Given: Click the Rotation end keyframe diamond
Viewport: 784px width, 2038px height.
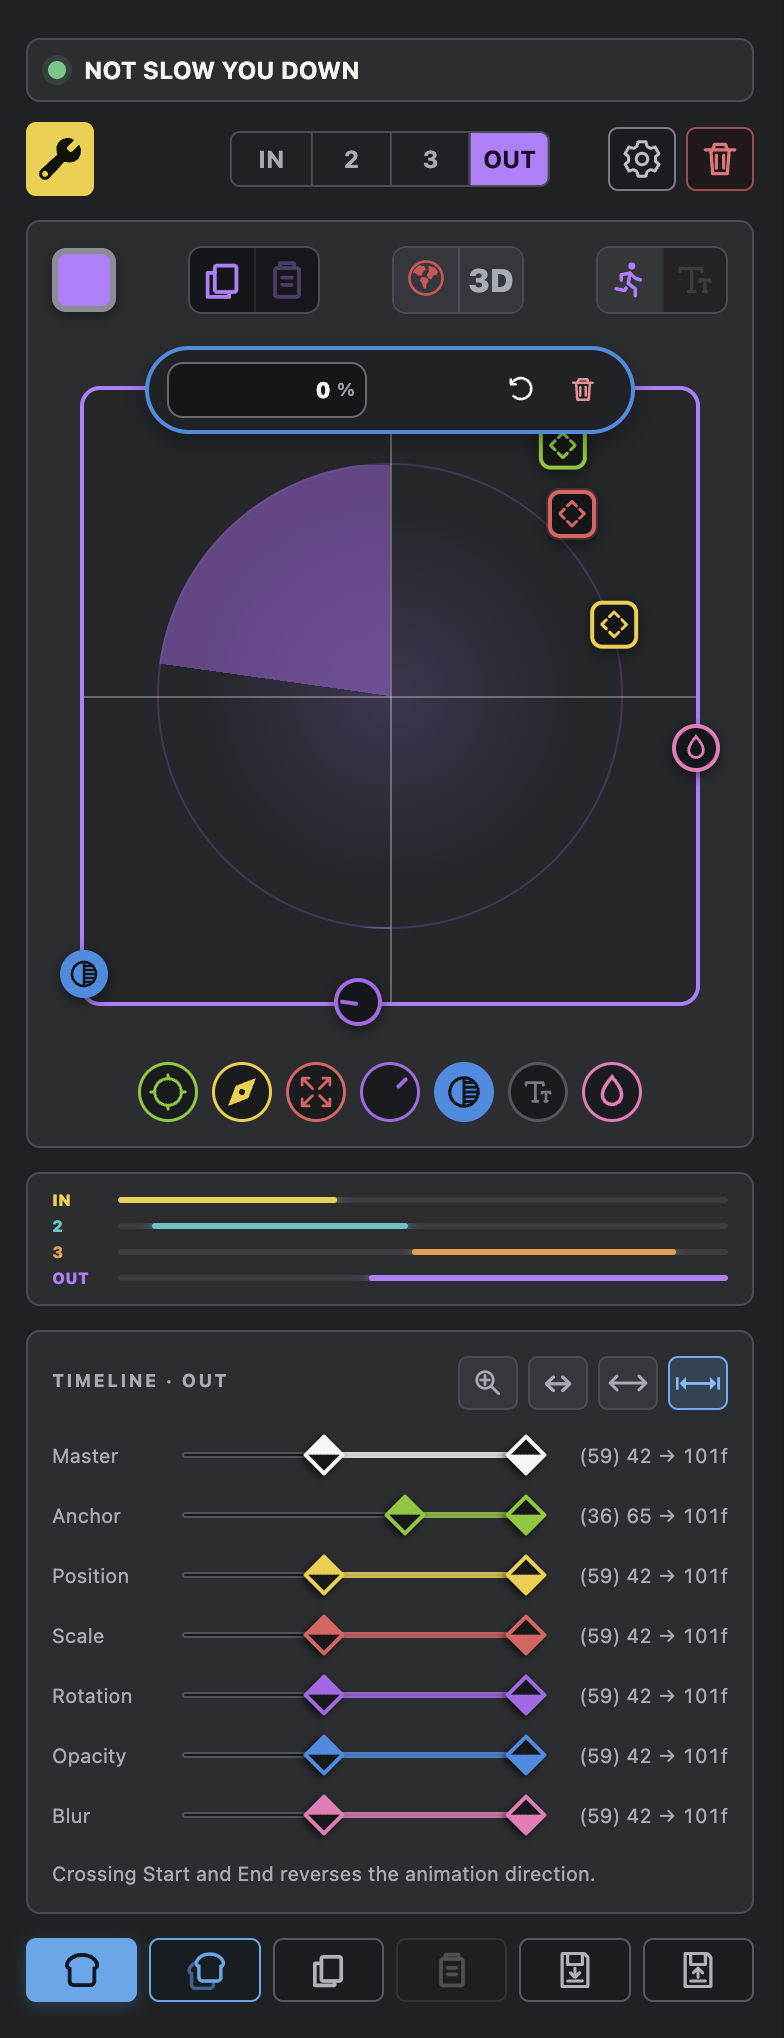Looking at the screenshot, I should coord(526,1695).
